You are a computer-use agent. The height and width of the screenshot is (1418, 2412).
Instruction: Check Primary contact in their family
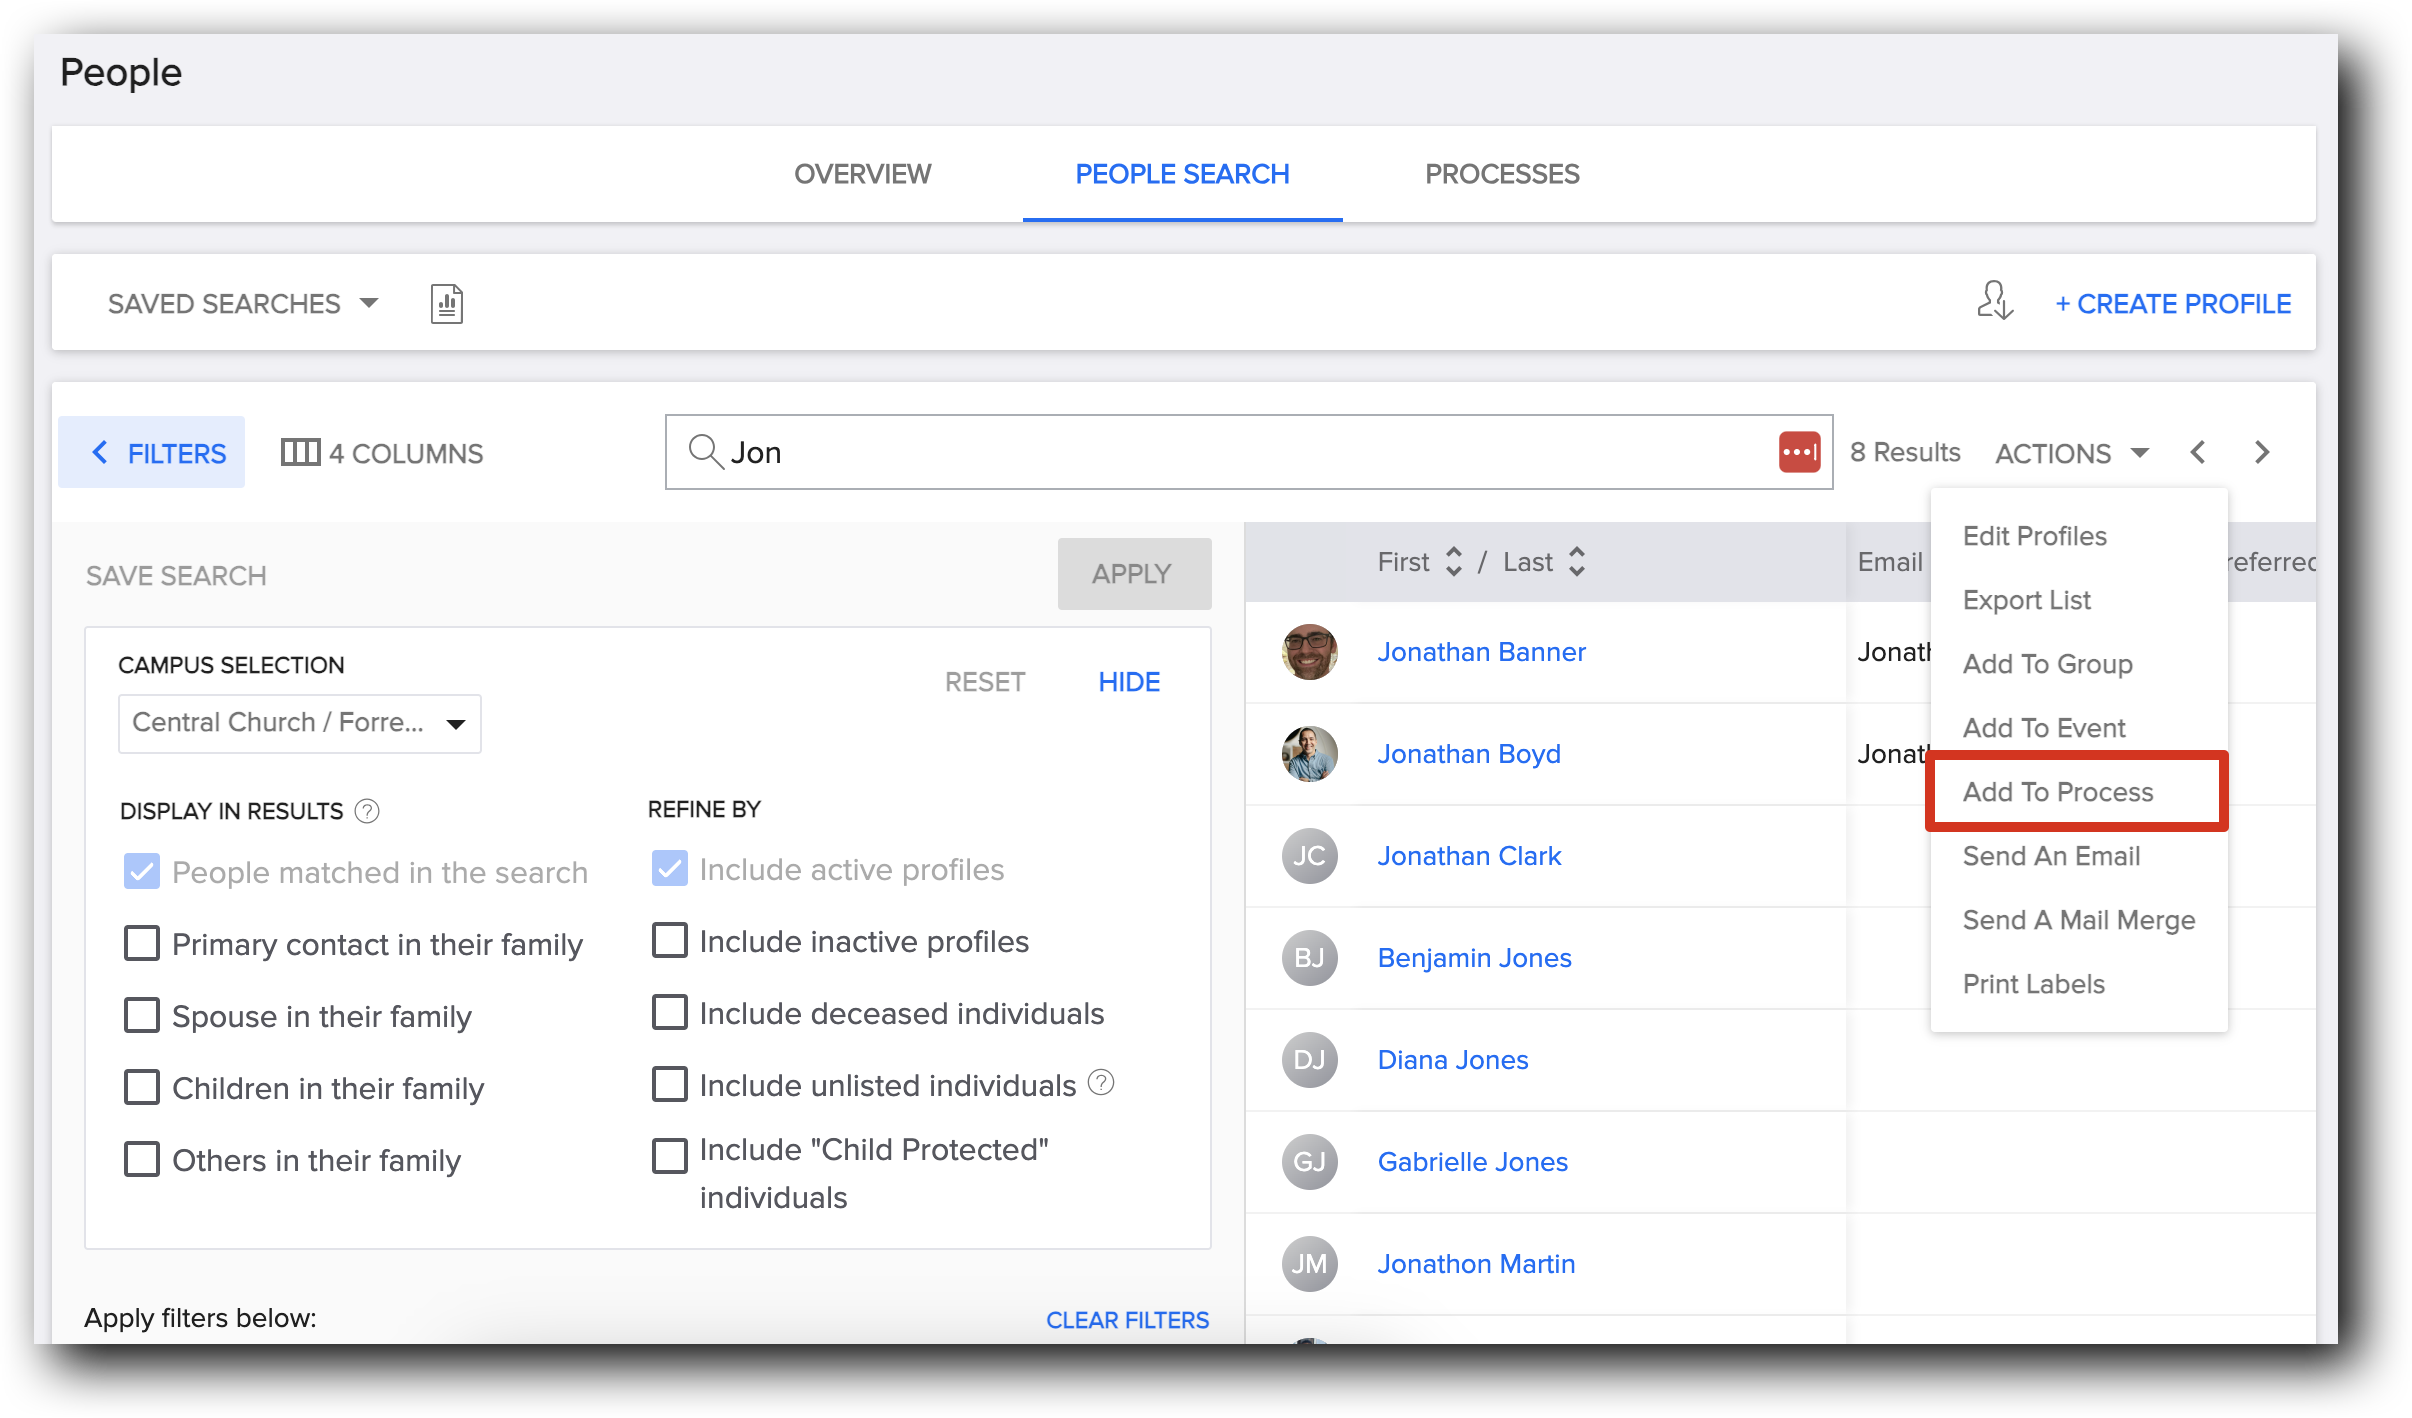pos(142,943)
